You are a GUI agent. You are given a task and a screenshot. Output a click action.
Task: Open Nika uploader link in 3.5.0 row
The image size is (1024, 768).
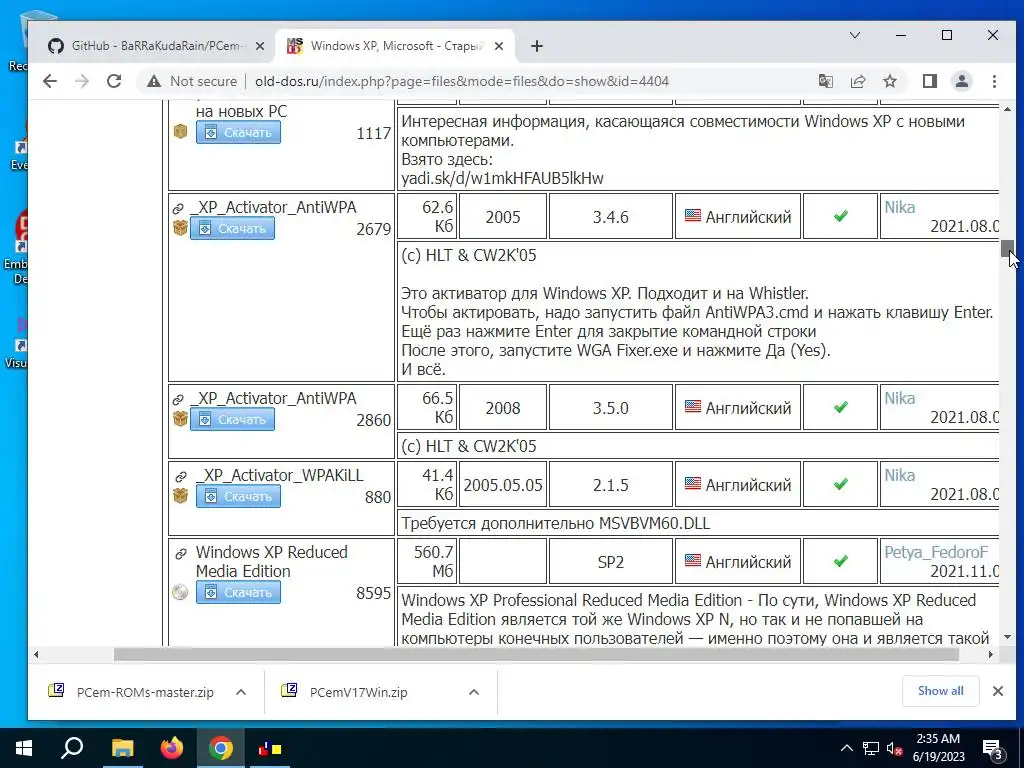(899, 398)
